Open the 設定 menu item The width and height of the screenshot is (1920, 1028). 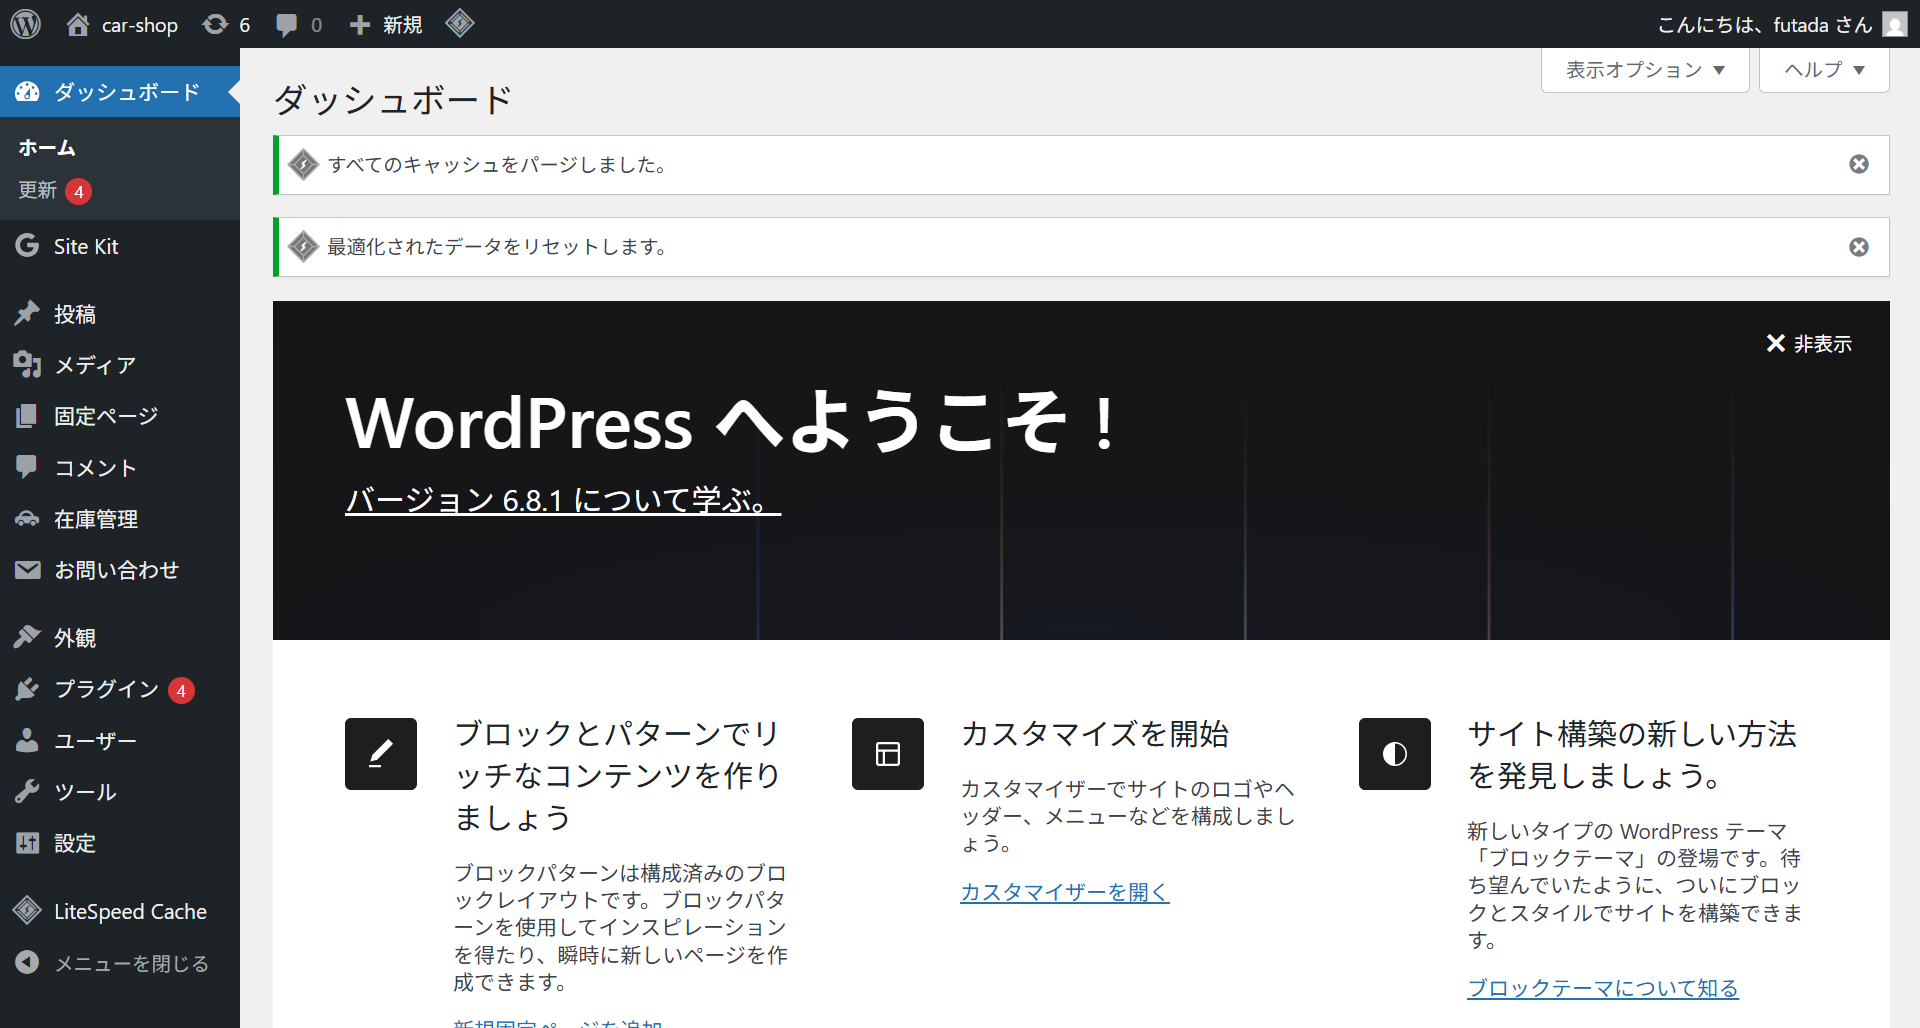(74, 843)
